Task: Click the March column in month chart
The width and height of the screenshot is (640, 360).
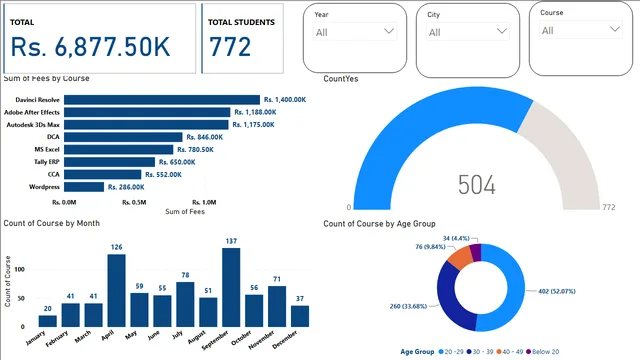Action: pyautogui.click(x=93, y=315)
